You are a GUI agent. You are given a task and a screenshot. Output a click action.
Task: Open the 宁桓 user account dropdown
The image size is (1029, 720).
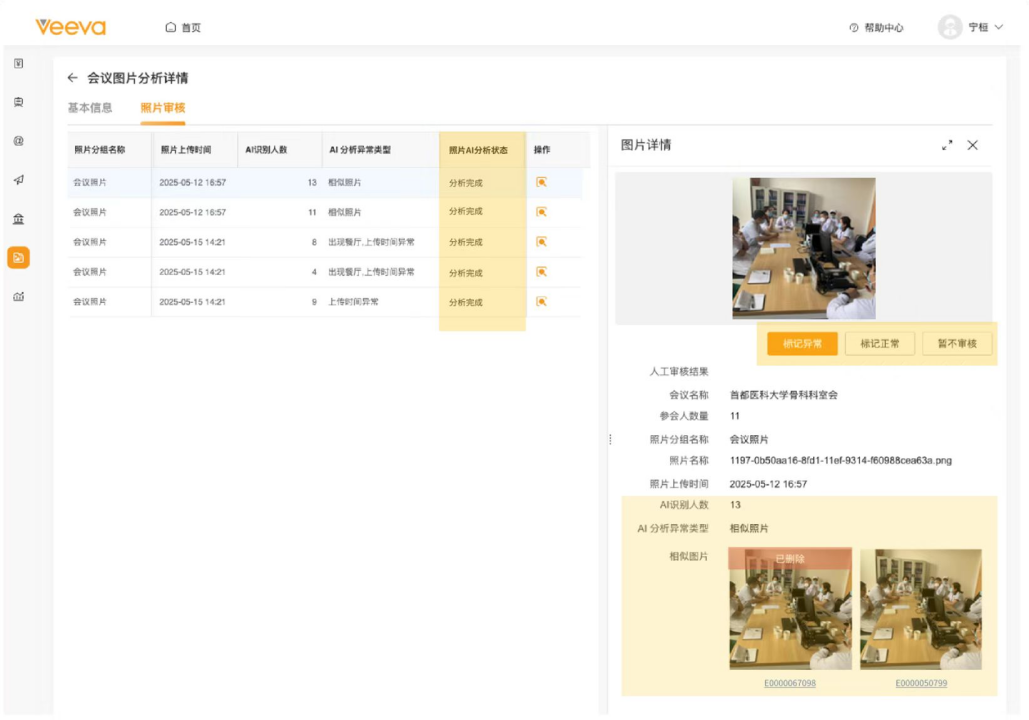(x=970, y=27)
